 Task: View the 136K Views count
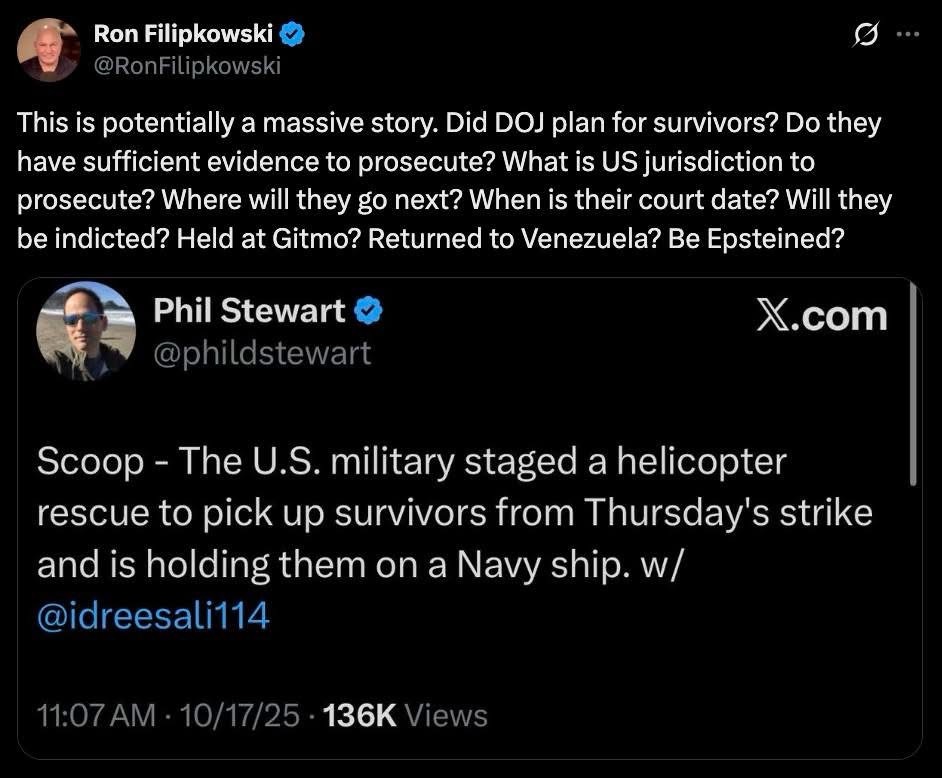point(404,715)
